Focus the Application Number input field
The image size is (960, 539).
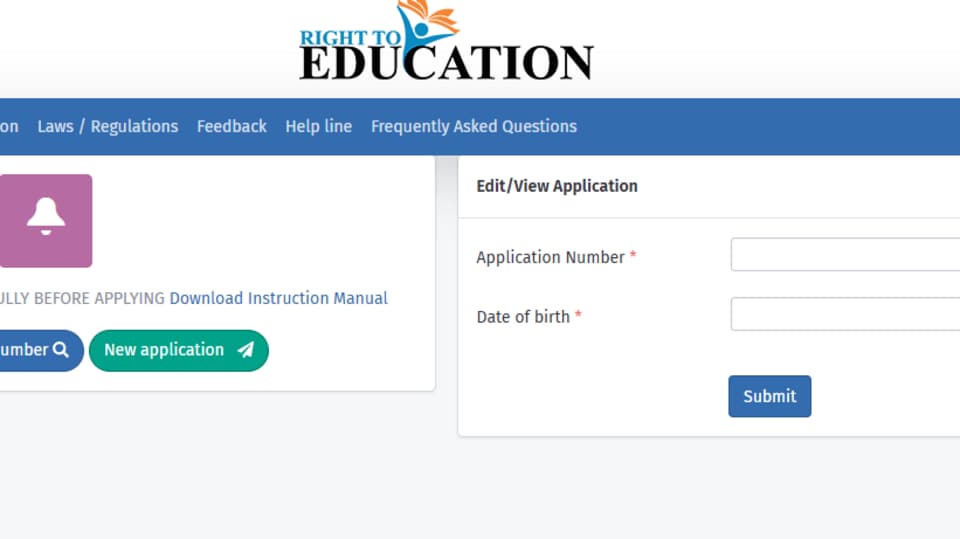click(845, 254)
